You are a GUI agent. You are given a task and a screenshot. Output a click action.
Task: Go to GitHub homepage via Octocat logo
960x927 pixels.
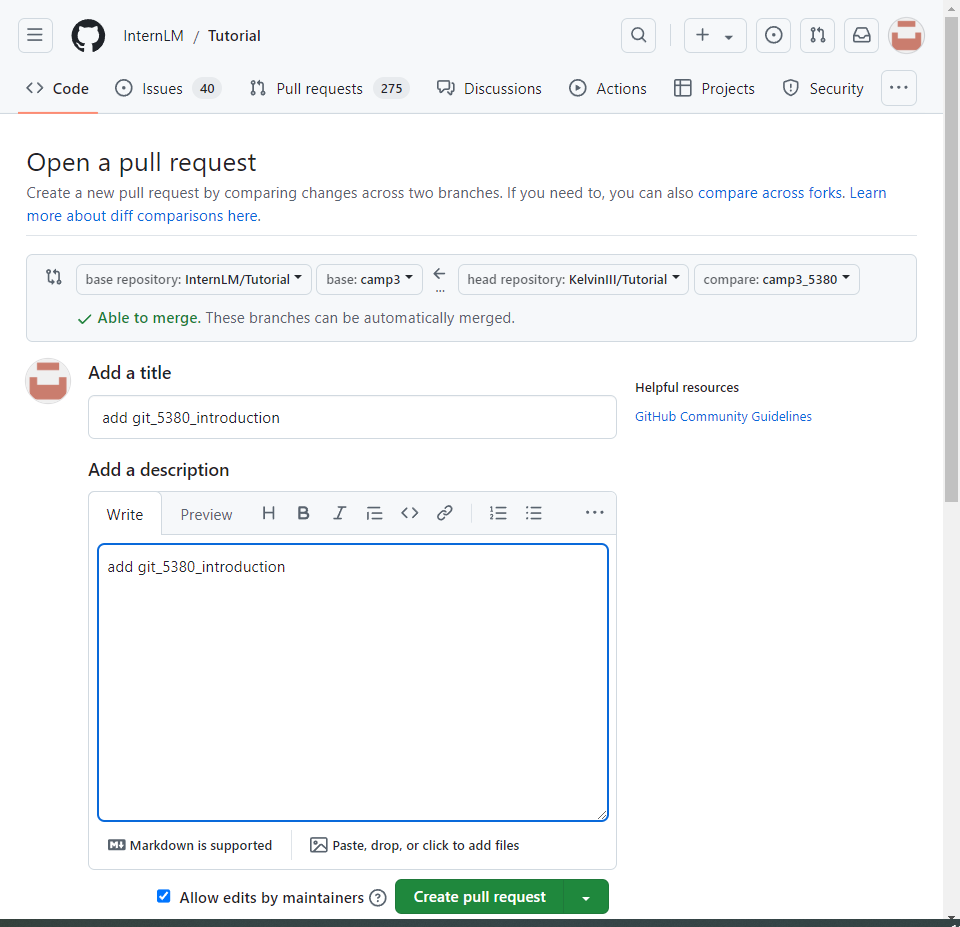click(x=88, y=36)
